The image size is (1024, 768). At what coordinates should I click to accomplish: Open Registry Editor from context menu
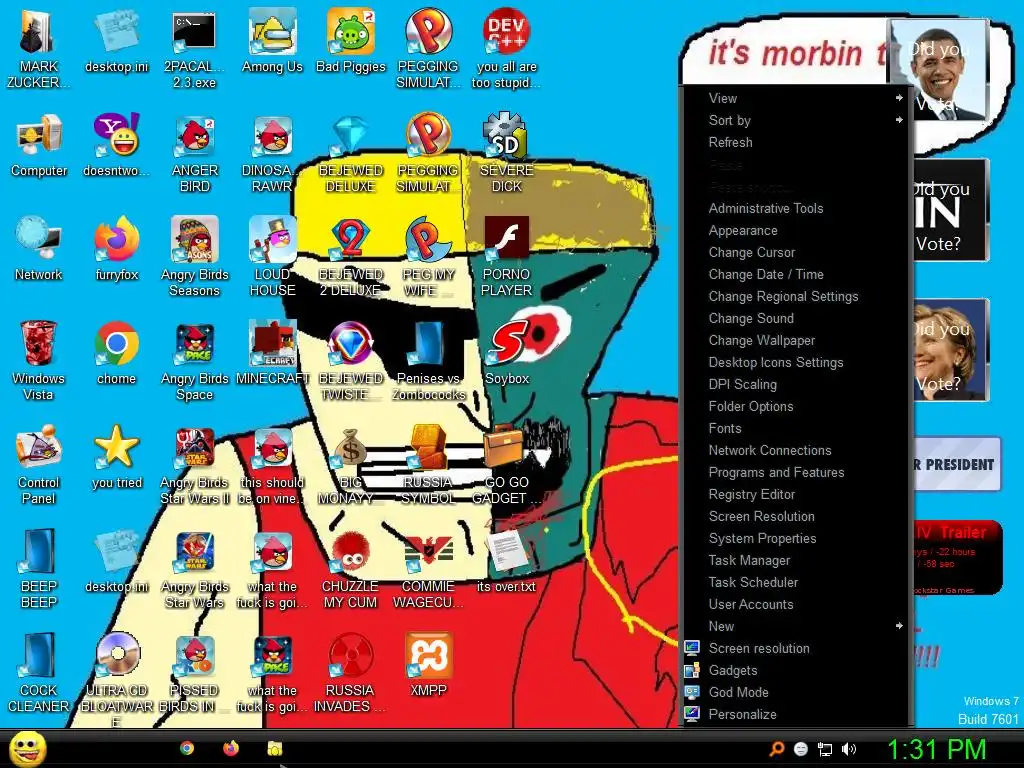tap(796, 494)
